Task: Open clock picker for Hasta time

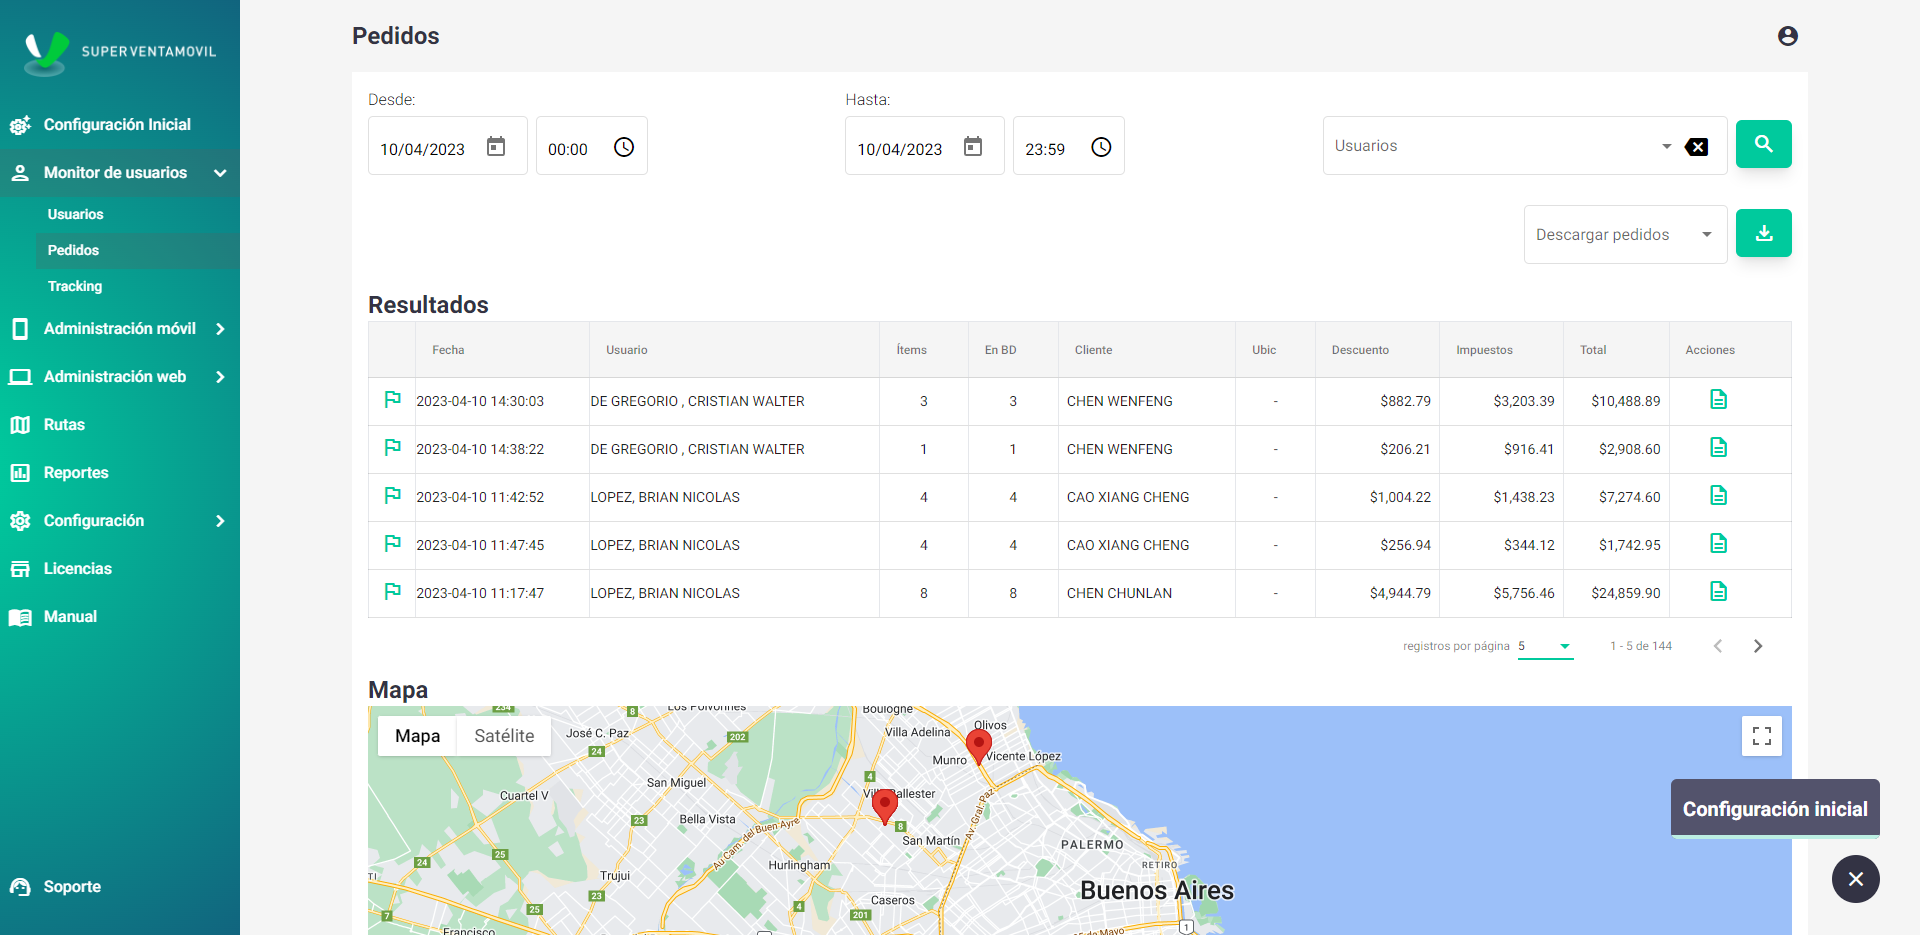Action: pyautogui.click(x=1101, y=147)
